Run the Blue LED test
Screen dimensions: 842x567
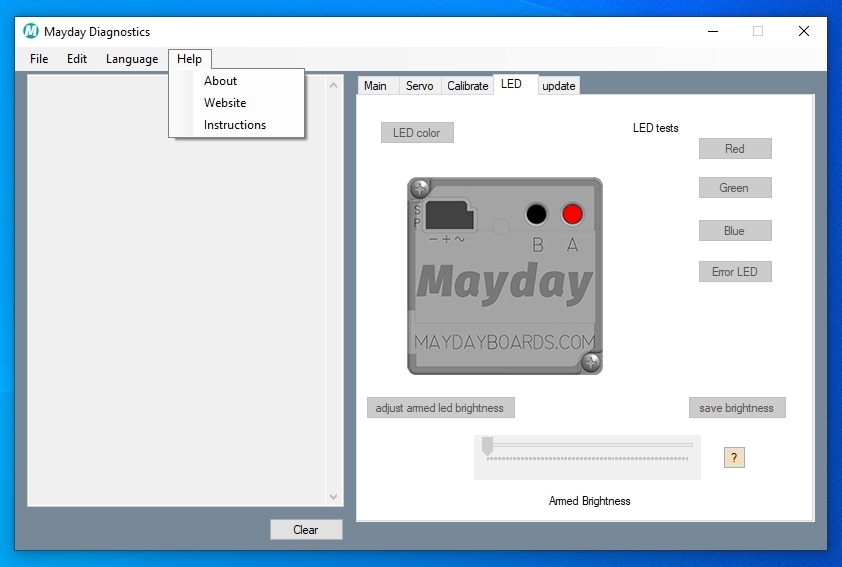pos(735,231)
